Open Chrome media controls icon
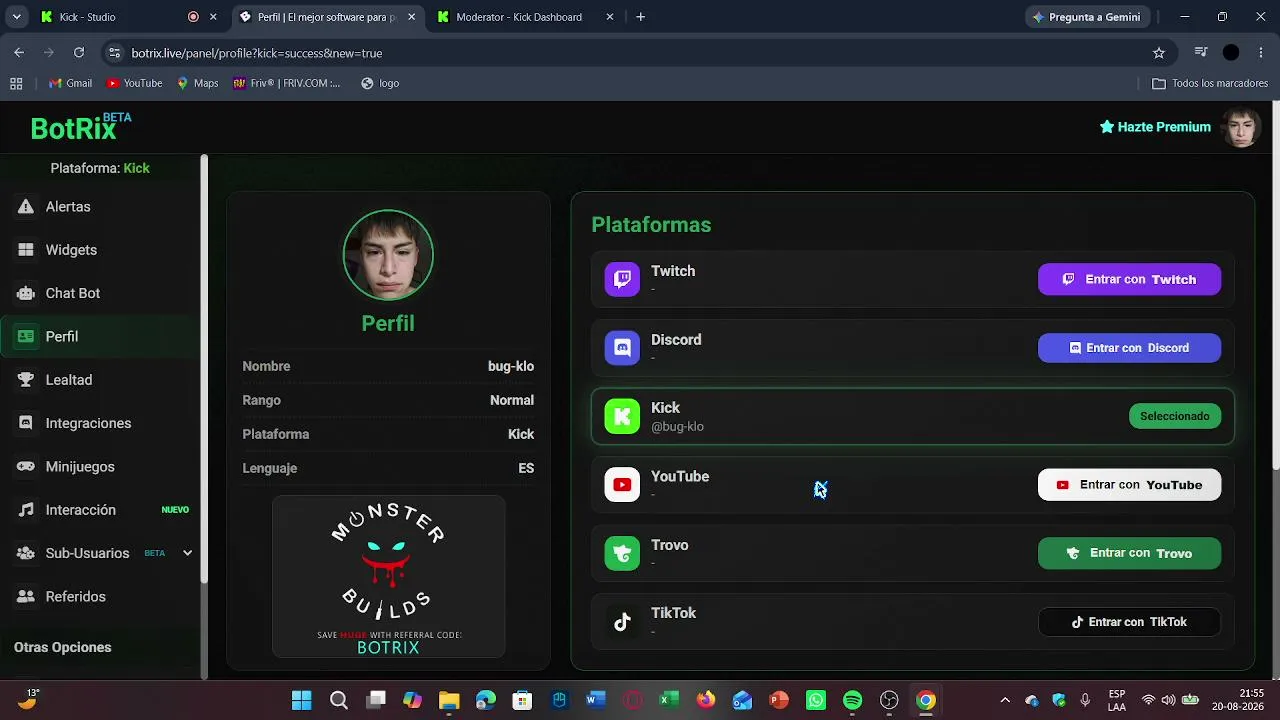1280x720 pixels. [x=1201, y=53]
